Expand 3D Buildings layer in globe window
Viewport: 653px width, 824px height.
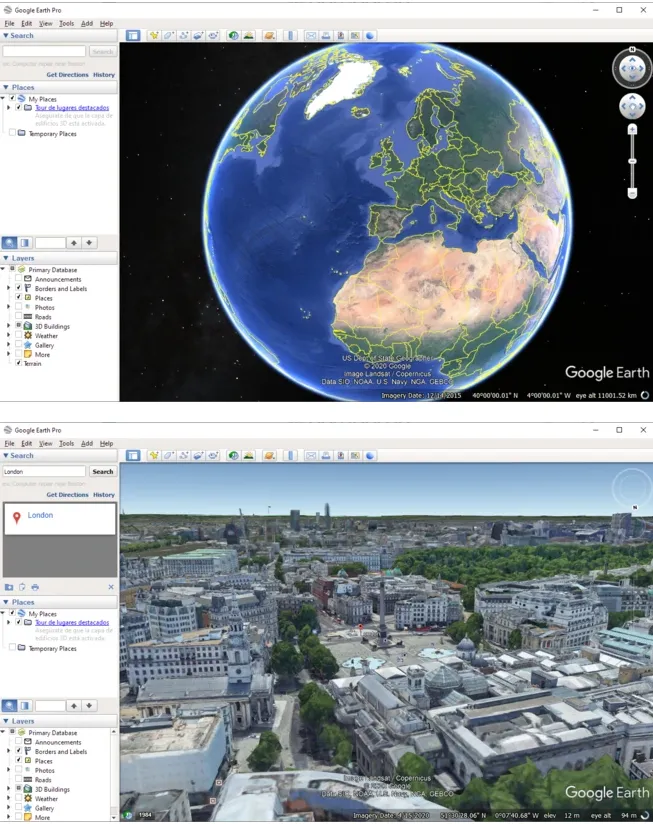click(x=8, y=326)
